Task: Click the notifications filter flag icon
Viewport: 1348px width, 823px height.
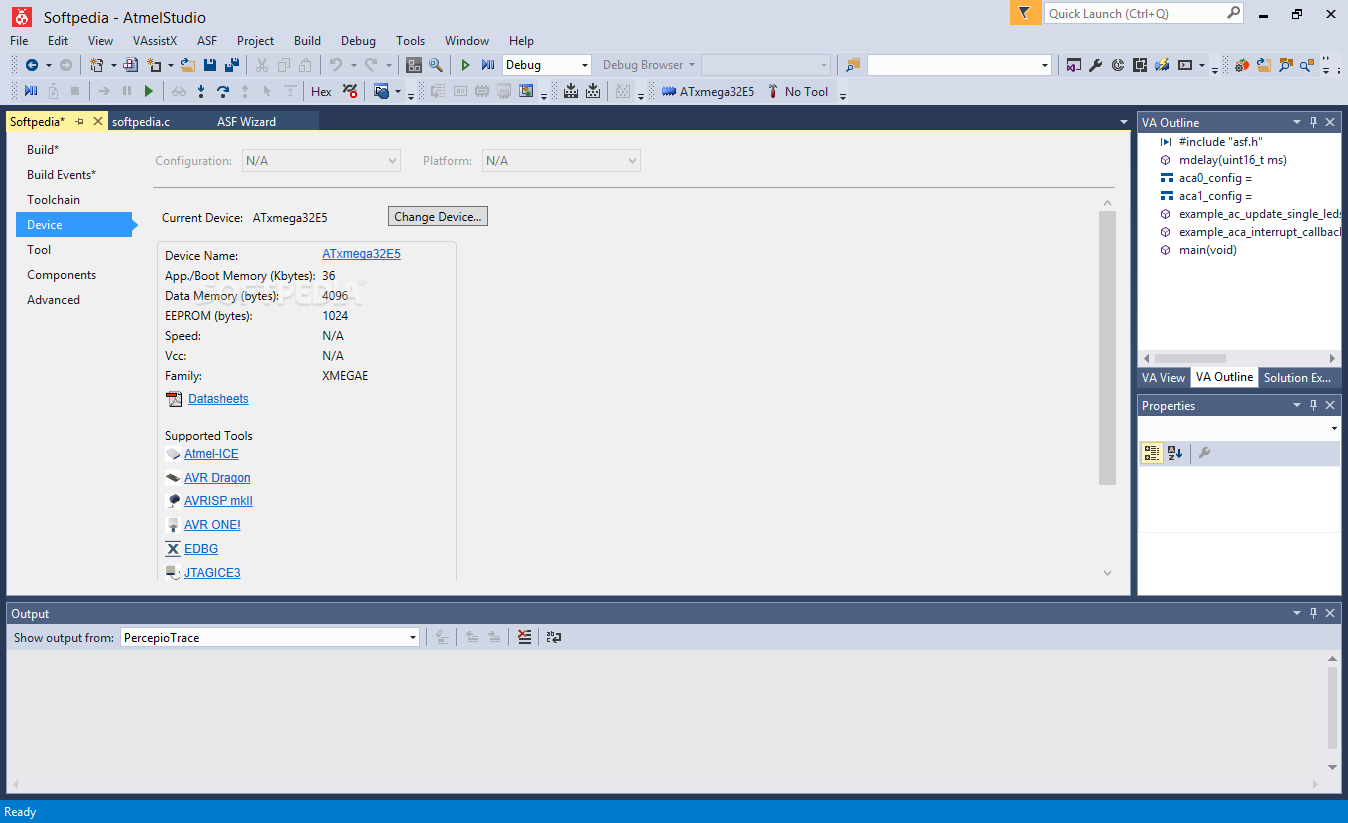Action: [x=1024, y=13]
